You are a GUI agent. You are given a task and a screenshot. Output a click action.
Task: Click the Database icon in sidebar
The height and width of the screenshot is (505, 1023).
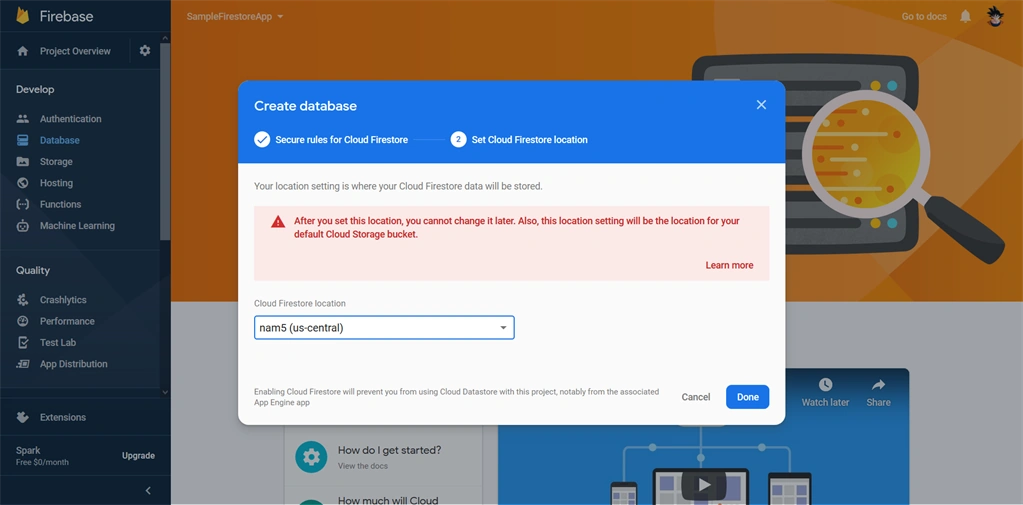click(23, 140)
